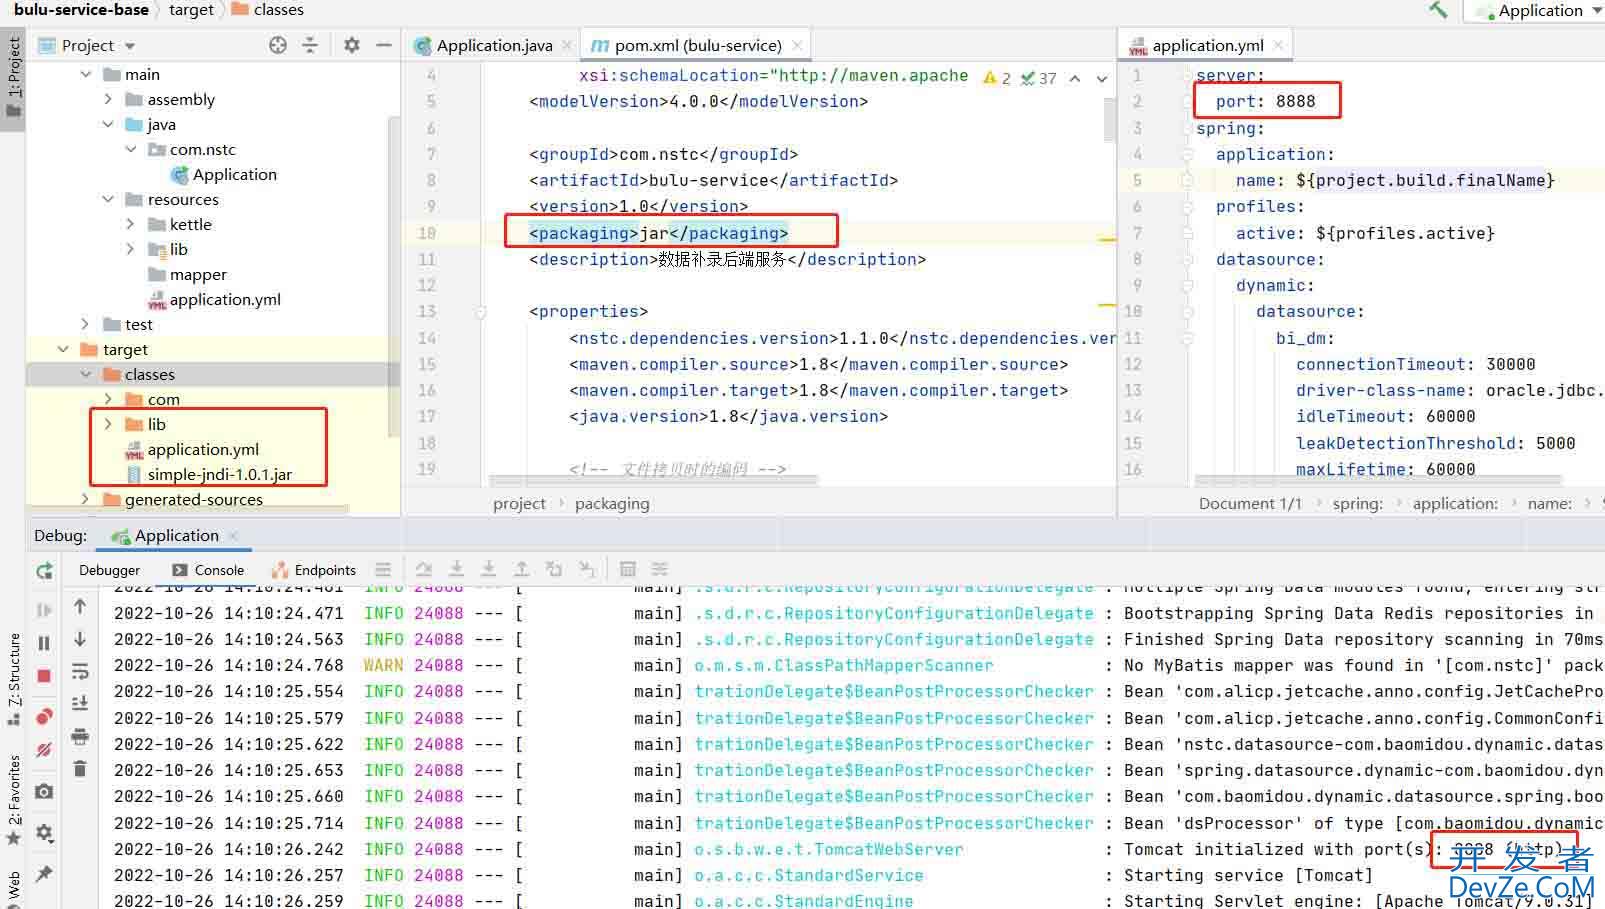Print the console output
The height and width of the screenshot is (909, 1605).
point(80,737)
